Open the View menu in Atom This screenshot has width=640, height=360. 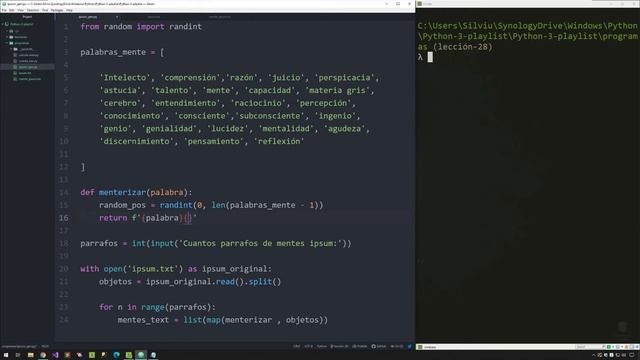point(20,10)
